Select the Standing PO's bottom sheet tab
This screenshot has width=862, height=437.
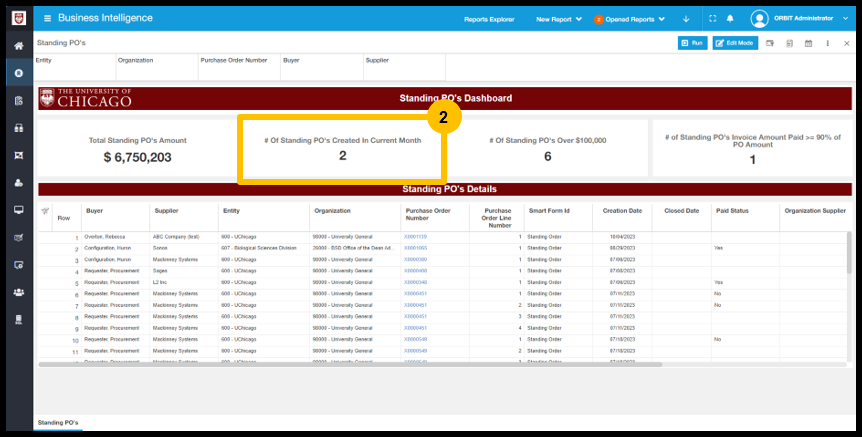(x=58, y=423)
